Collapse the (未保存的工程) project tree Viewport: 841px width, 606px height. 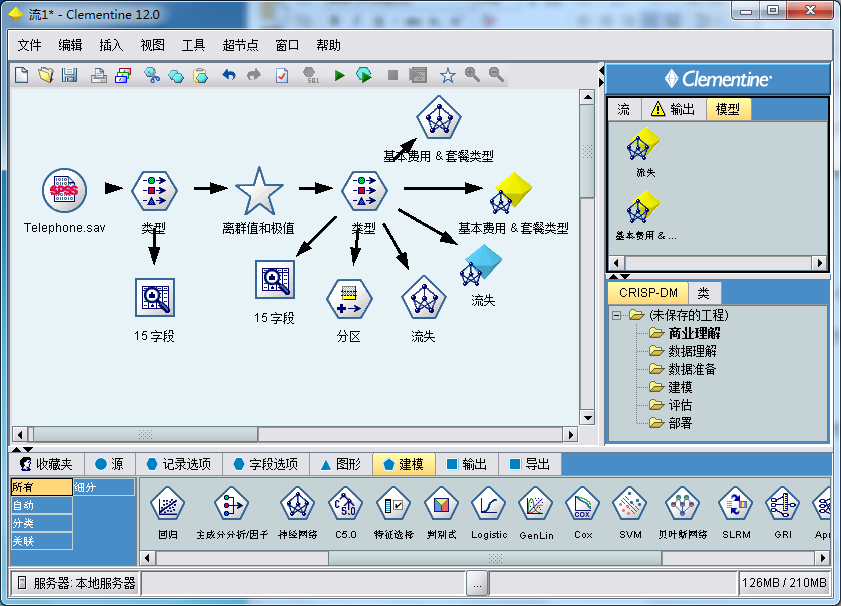point(617,315)
